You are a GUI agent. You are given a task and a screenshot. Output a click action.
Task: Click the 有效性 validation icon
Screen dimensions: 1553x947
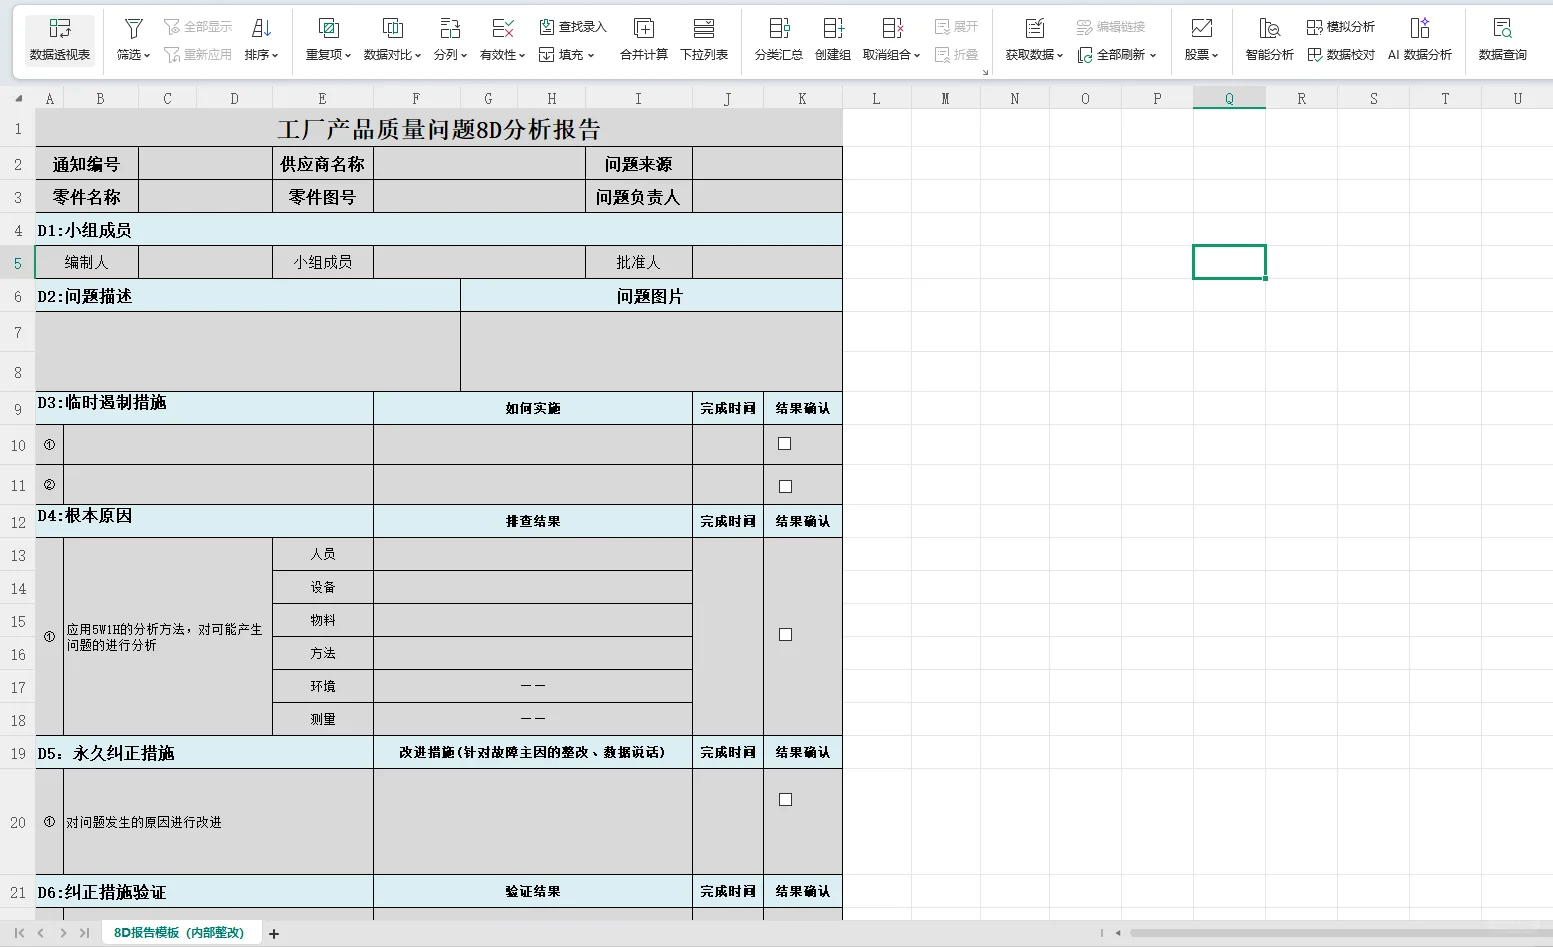point(502,28)
